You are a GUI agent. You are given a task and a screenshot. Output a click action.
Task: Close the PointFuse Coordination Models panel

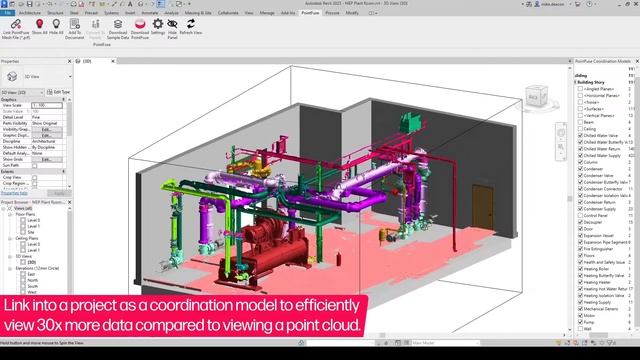[x=637, y=61]
